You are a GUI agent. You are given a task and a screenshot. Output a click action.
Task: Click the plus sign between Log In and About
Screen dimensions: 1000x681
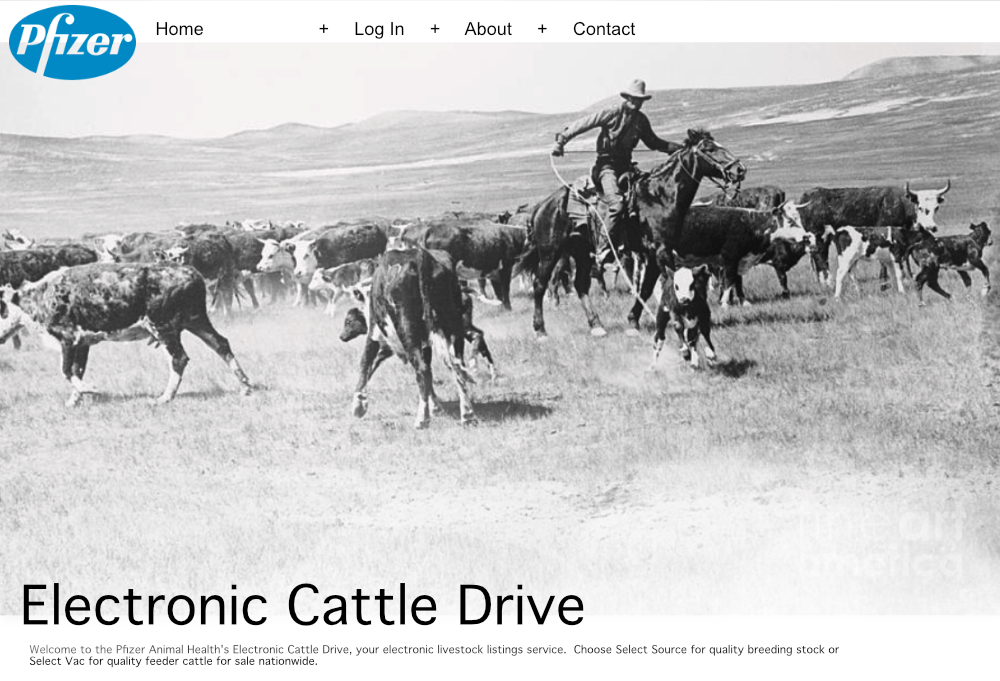click(x=435, y=29)
